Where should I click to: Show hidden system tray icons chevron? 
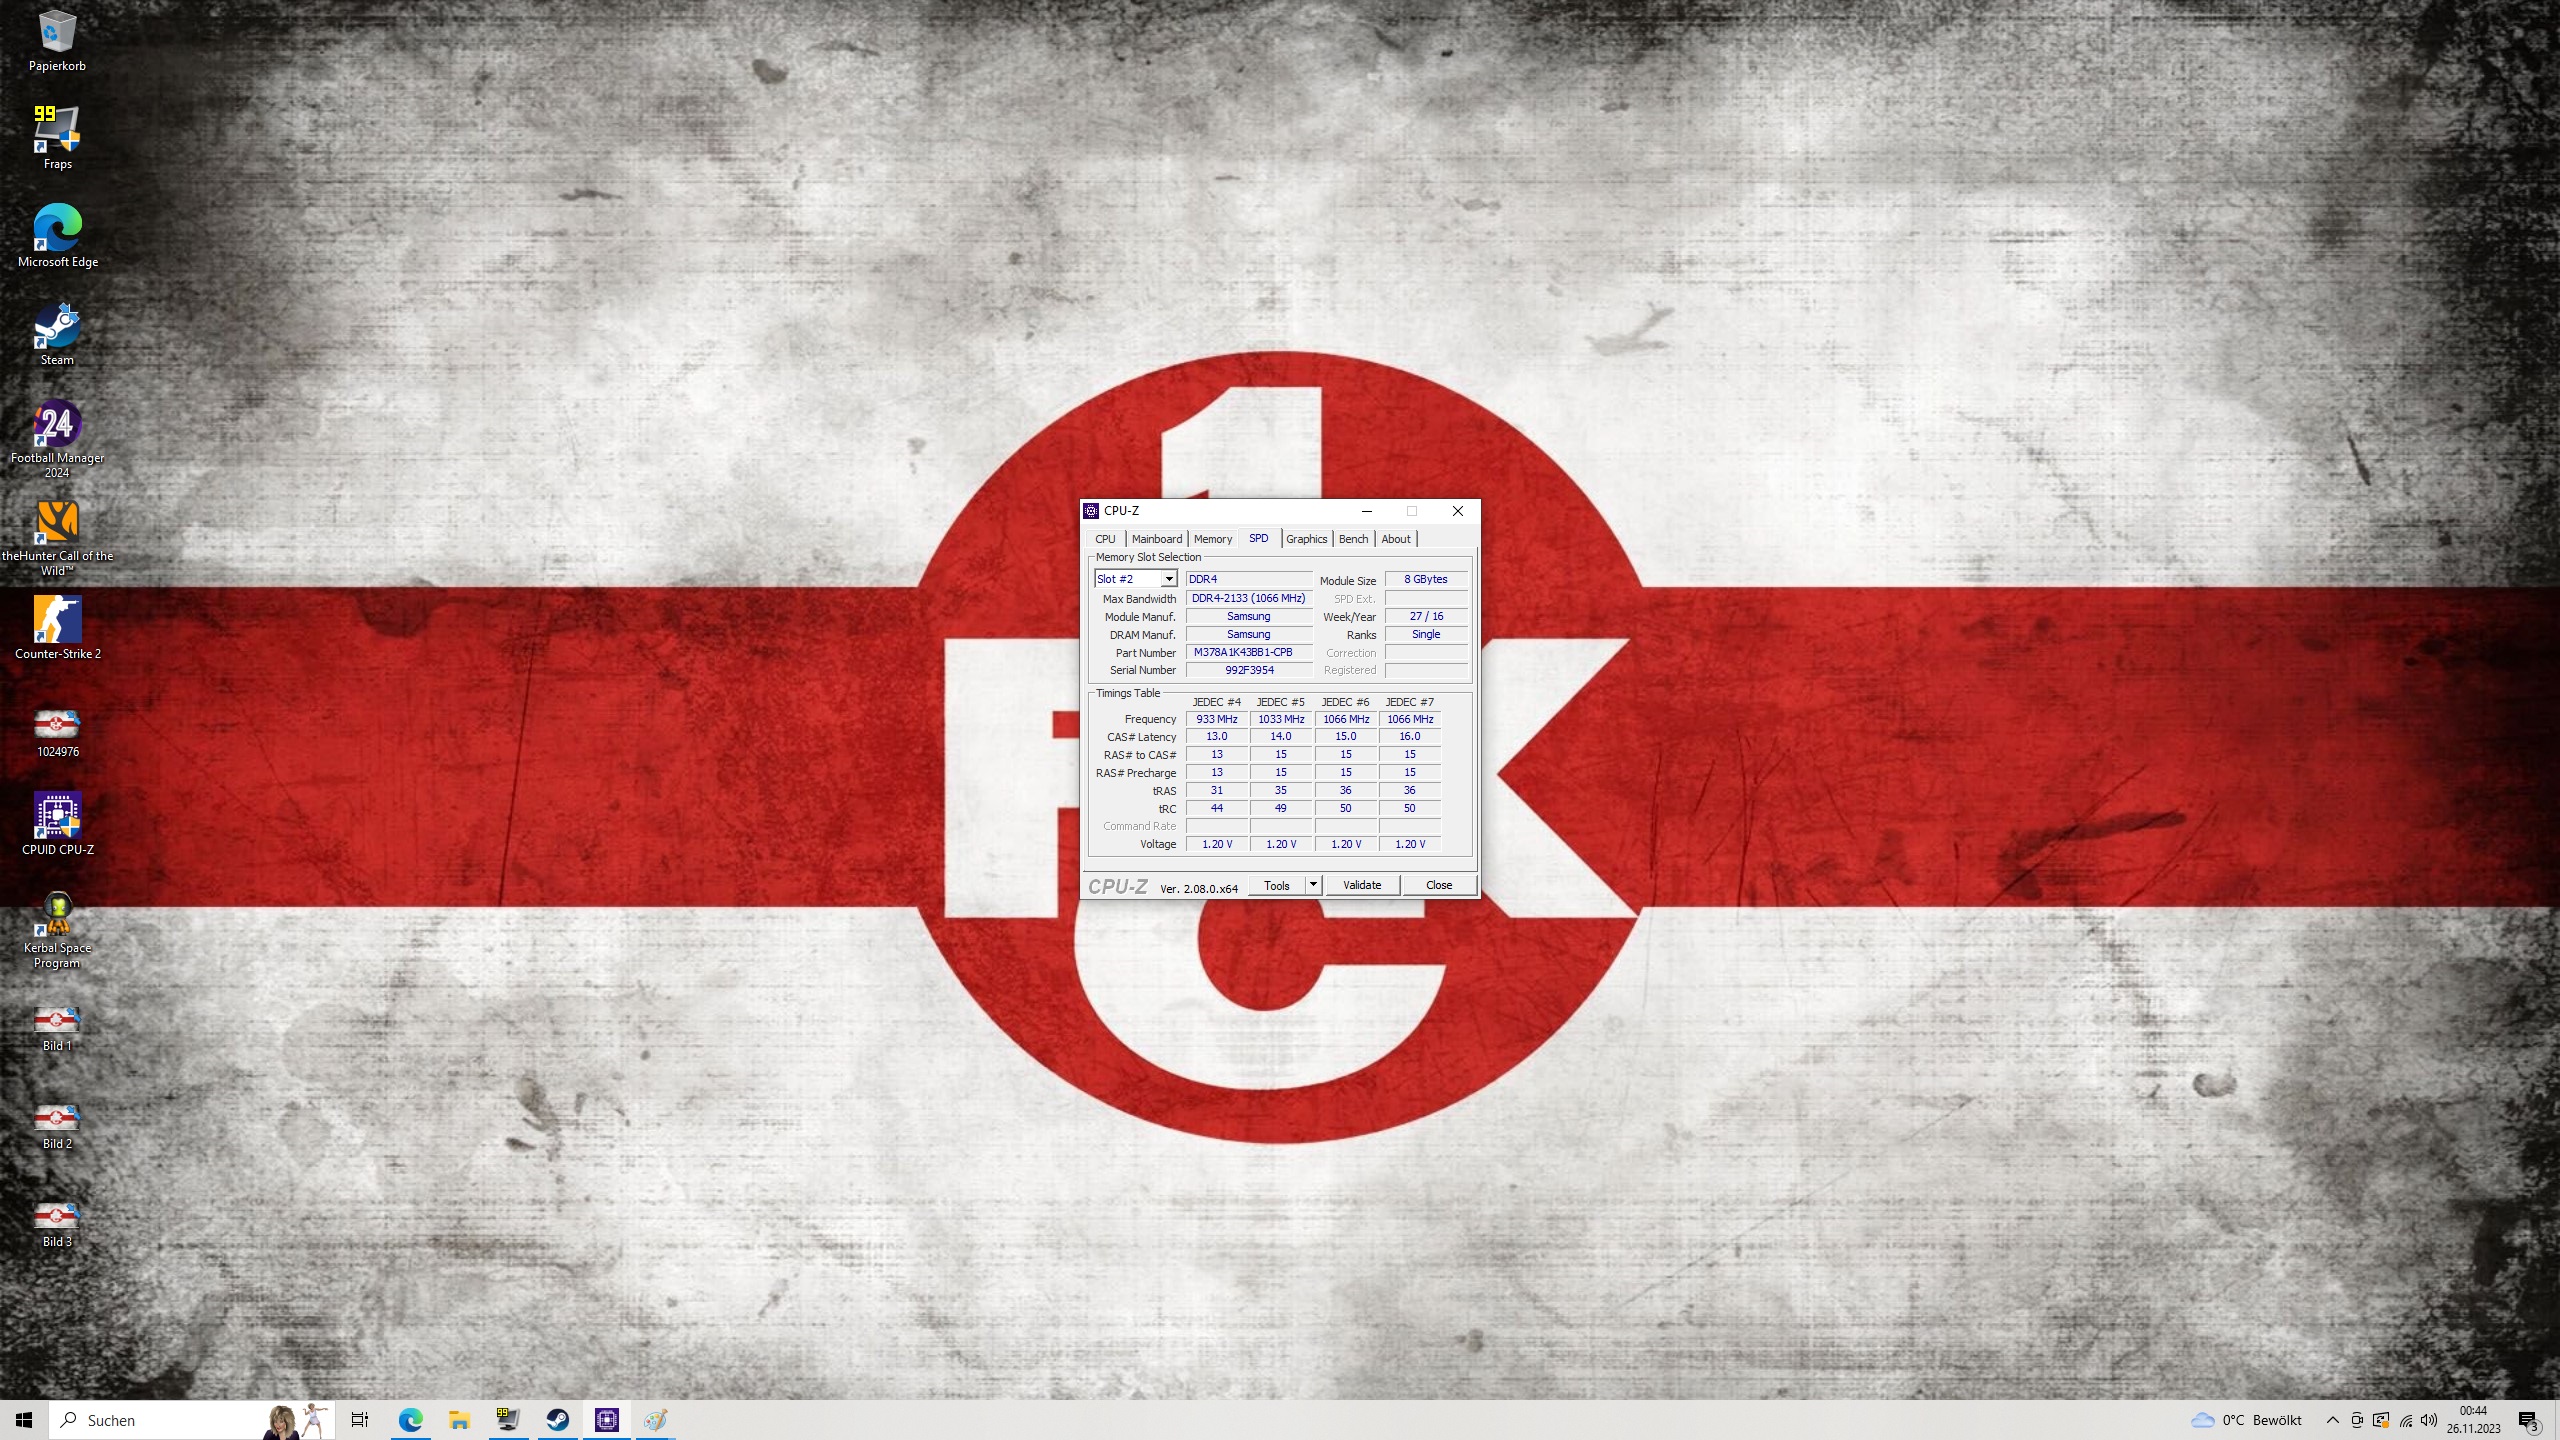point(2332,1420)
